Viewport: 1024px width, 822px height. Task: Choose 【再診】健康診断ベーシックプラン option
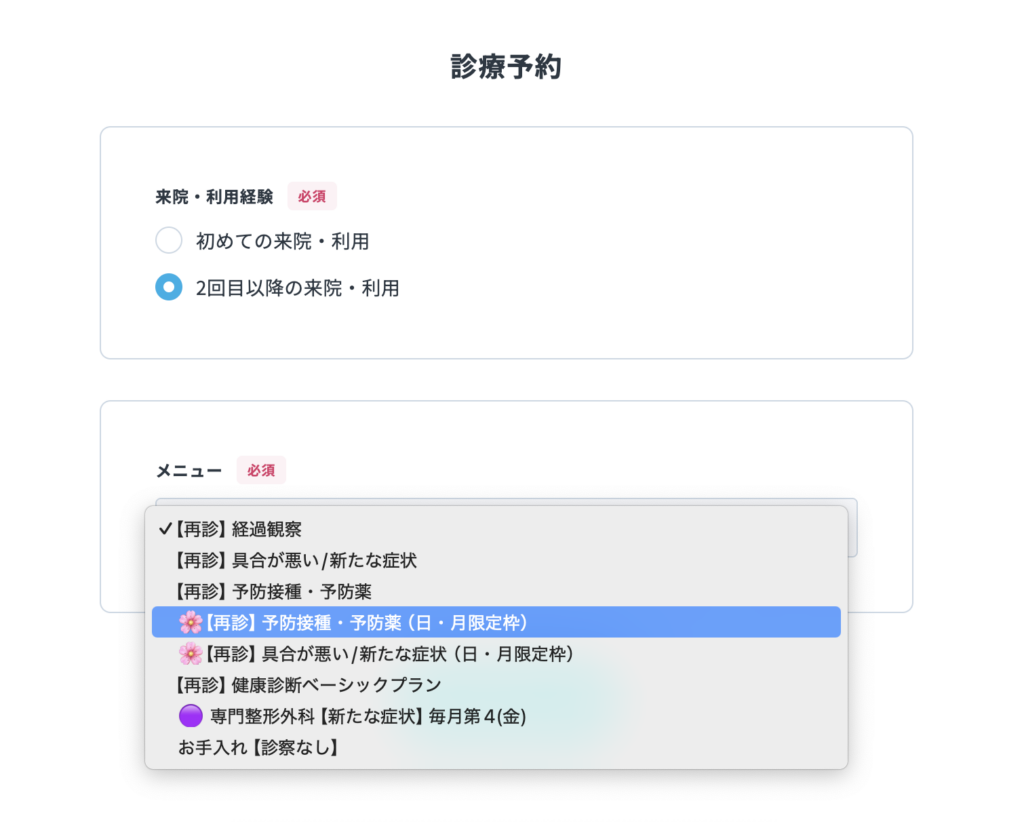point(309,685)
